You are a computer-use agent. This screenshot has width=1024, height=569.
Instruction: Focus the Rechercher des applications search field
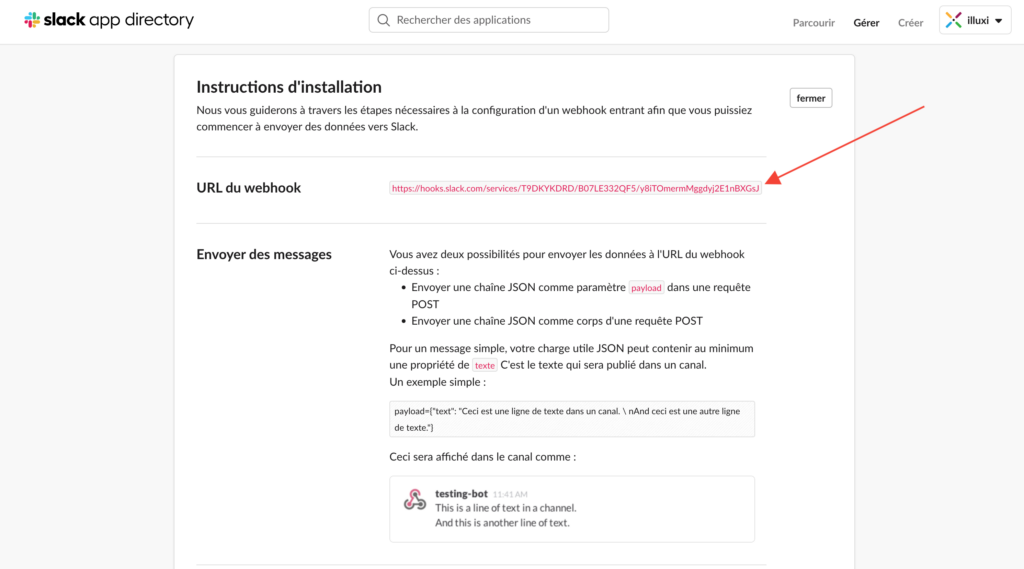click(x=488, y=20)
